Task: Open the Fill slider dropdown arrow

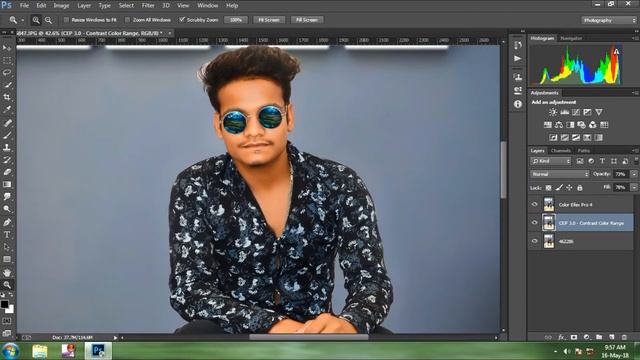Action: point(634,187)
